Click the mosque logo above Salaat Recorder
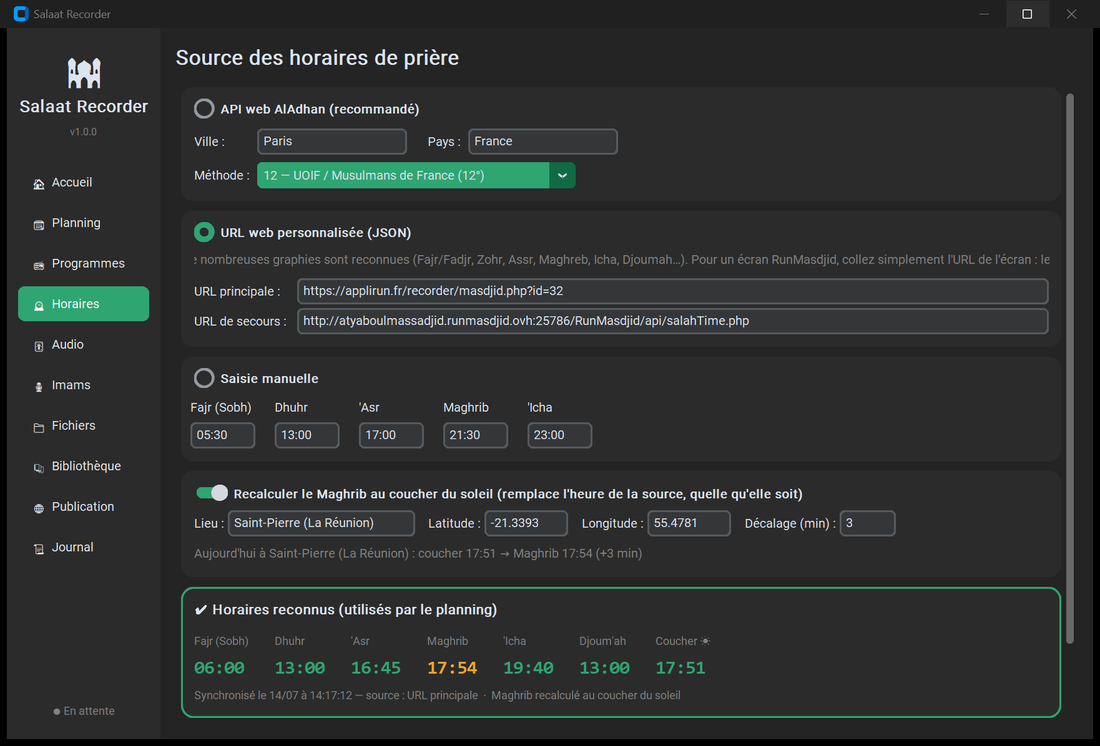 [x=83, y=73]
